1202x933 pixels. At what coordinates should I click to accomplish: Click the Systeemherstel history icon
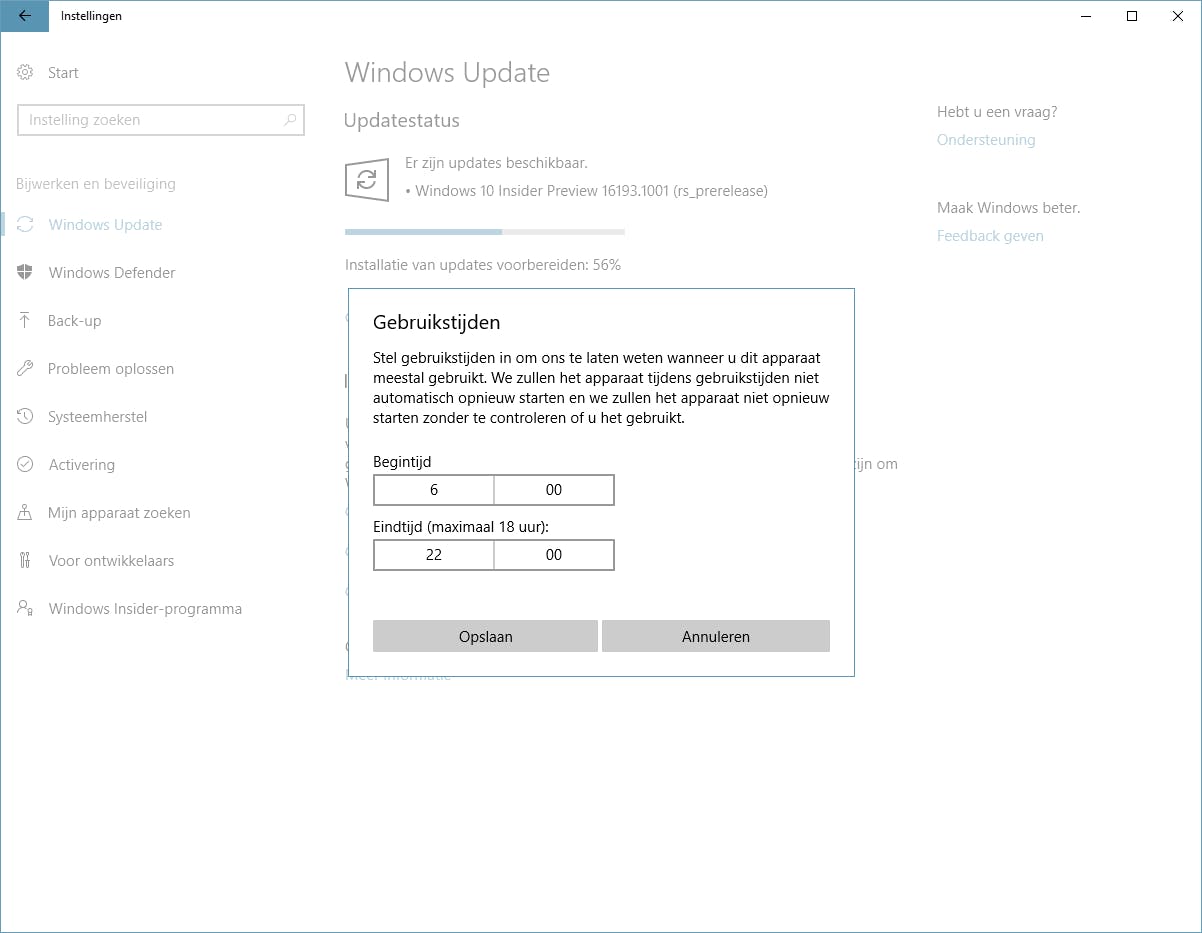click(25, 417)
